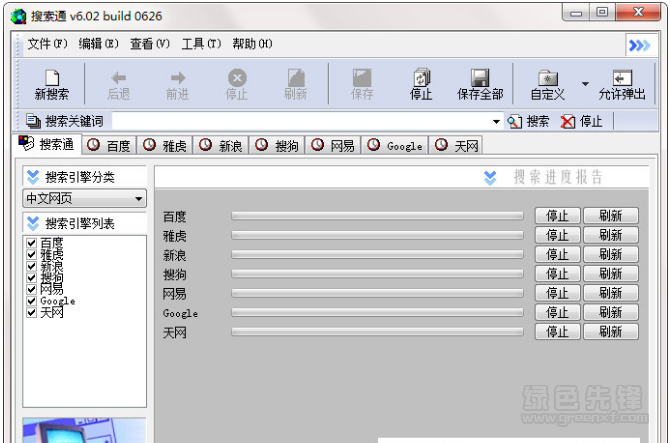Click the 自定义 customize folder icon
The width and height of the screenshot is (670, 443).
[x=548, y=78]
